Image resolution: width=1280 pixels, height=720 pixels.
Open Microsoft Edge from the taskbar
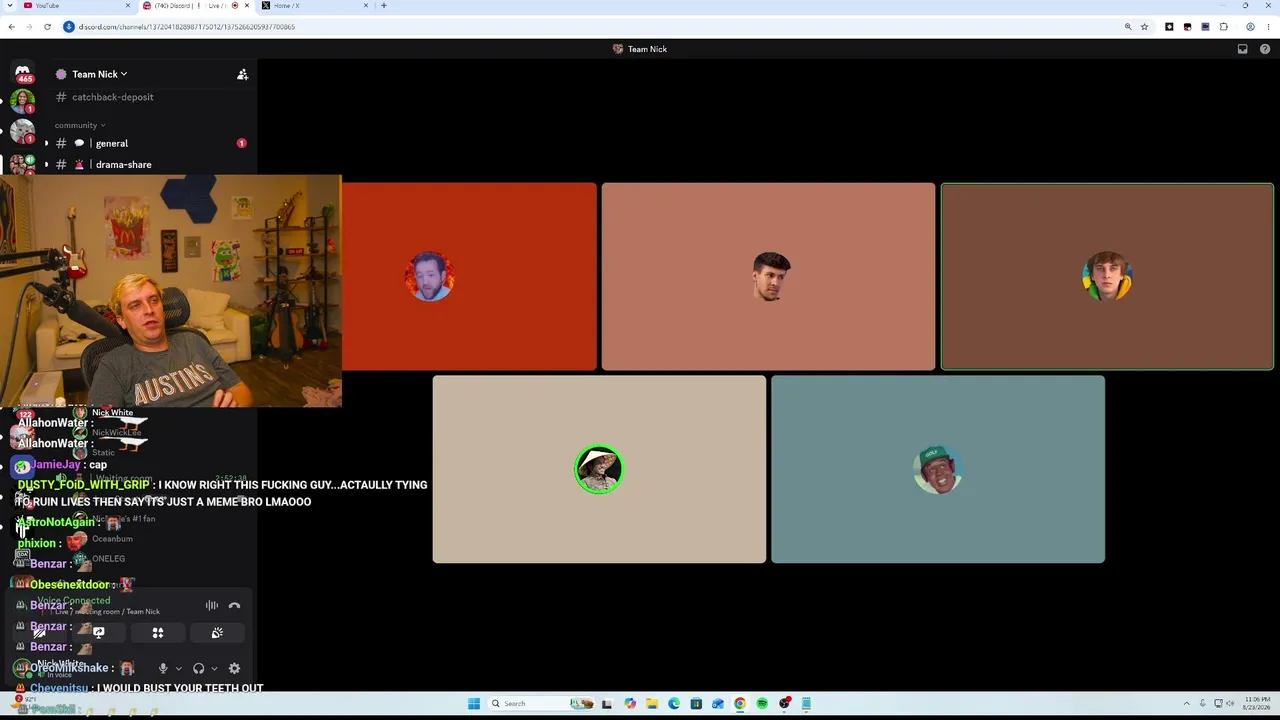pyautogui.click(x=674, y=704)
